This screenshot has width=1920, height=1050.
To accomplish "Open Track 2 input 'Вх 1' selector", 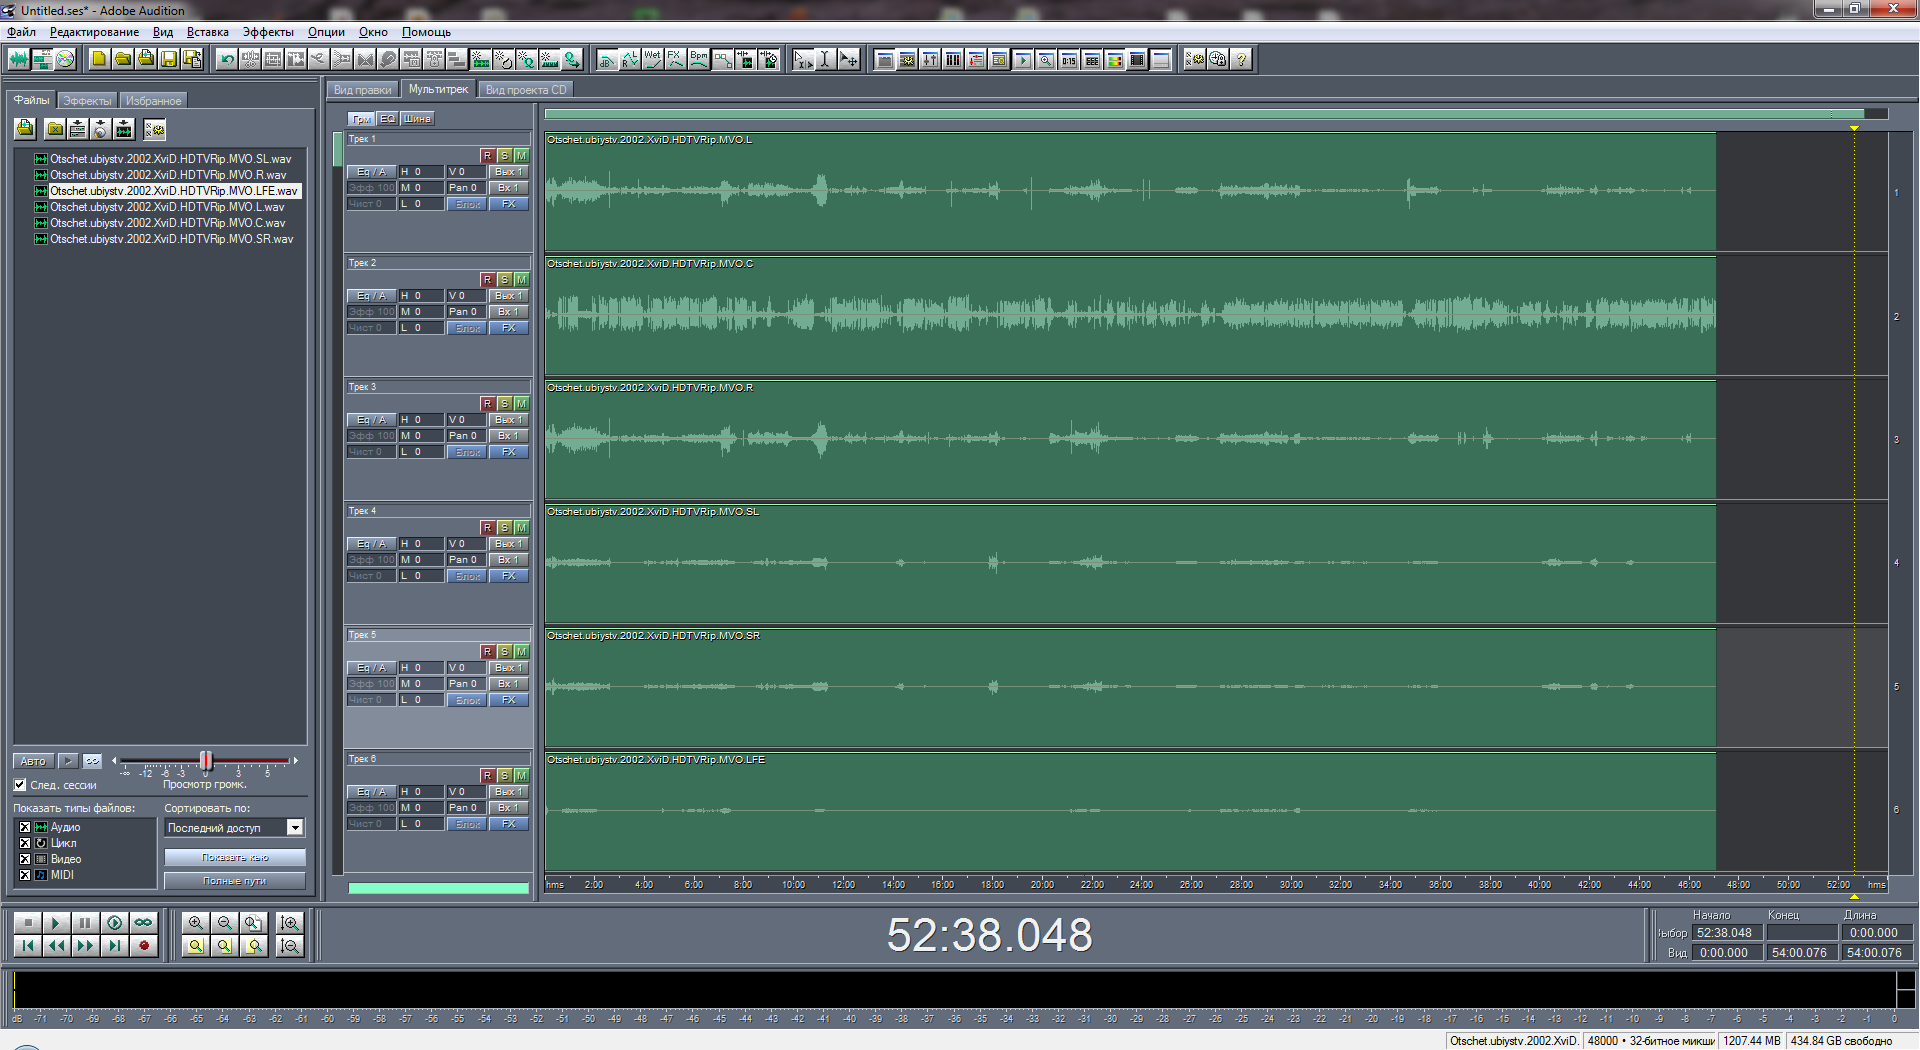I will (509, 312).
